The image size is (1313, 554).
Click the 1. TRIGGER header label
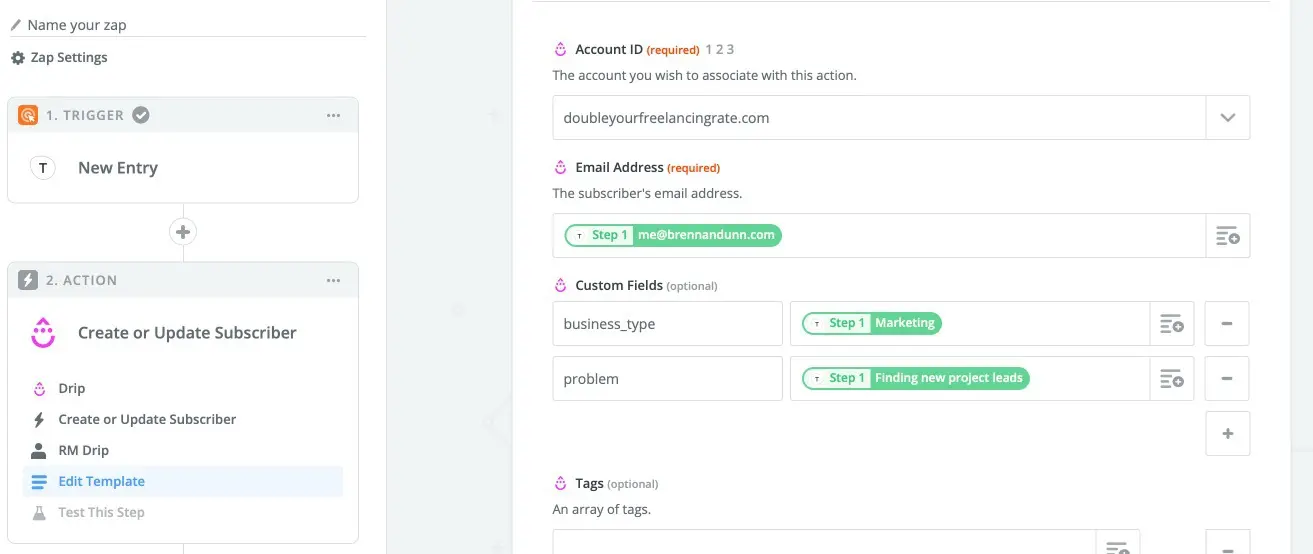(x=85, y=115)
